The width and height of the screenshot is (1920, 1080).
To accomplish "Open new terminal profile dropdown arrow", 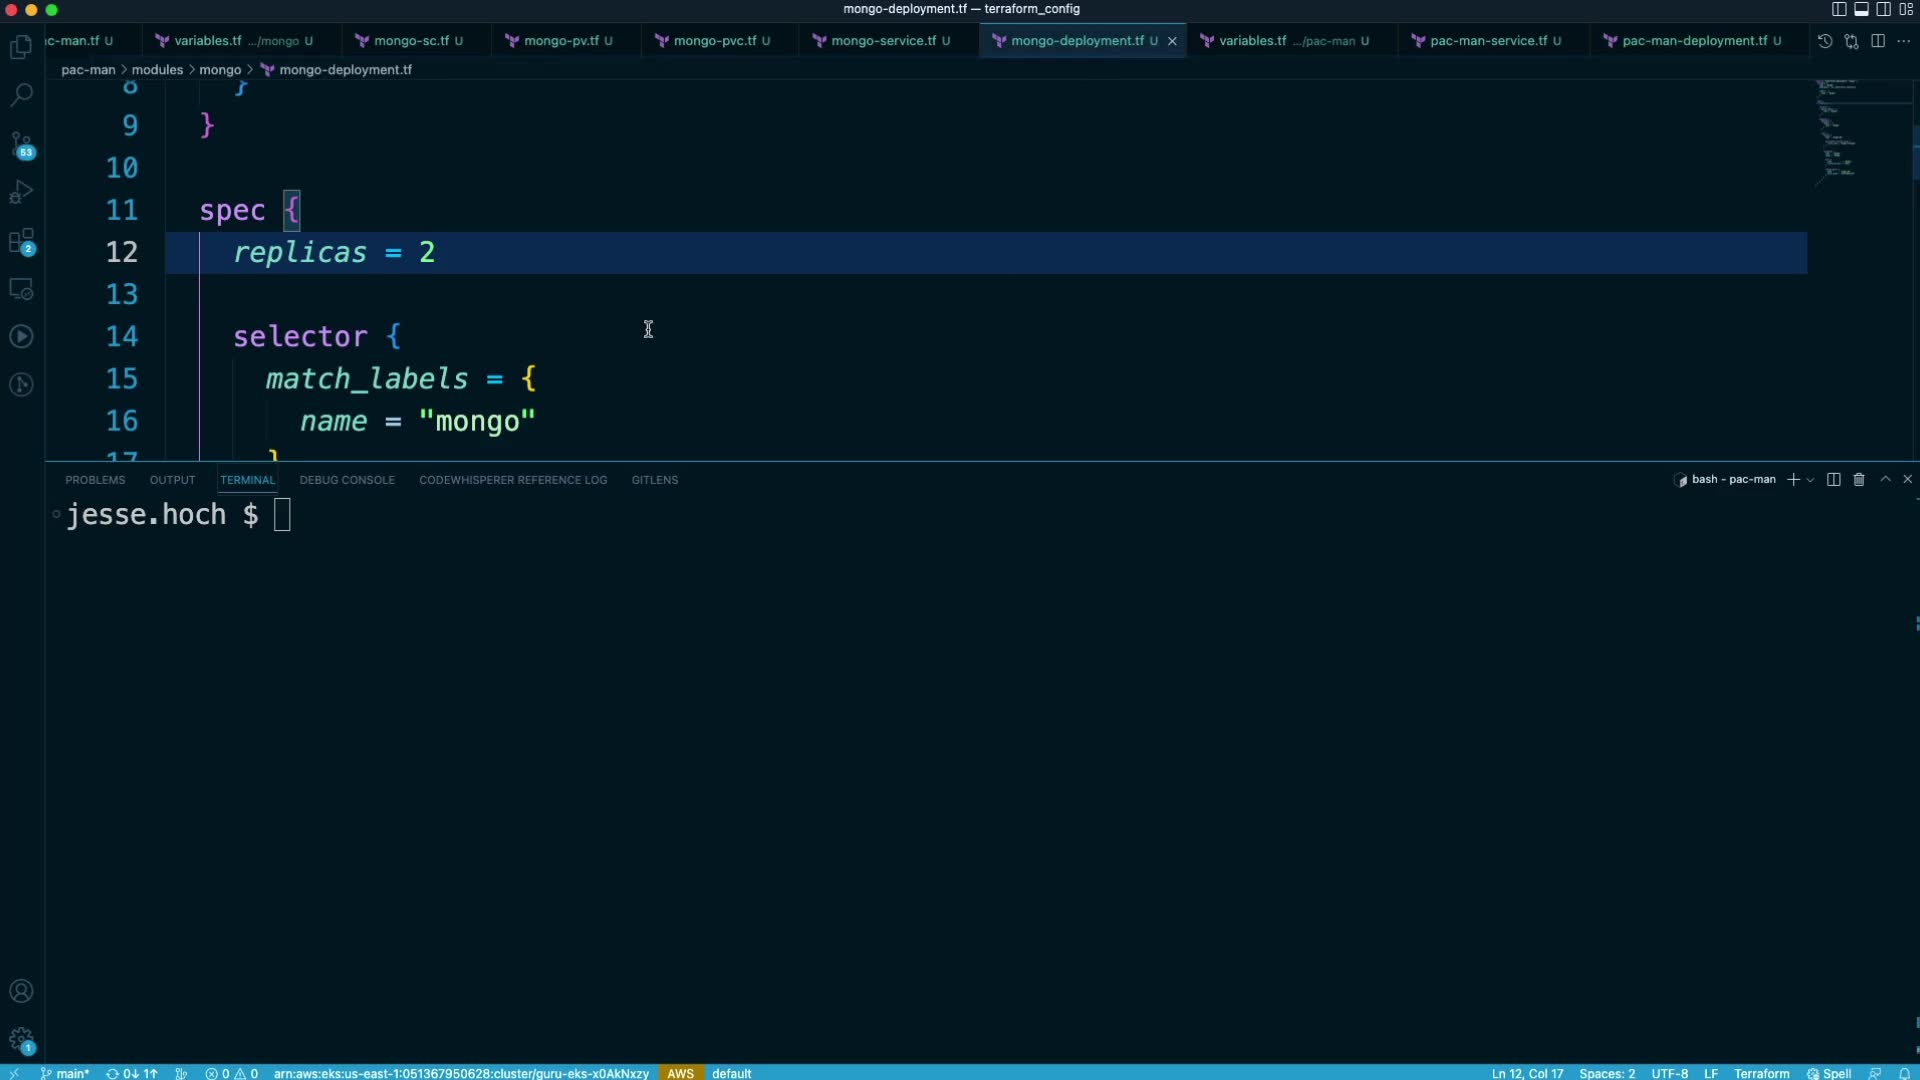I will pos(1810,480).
